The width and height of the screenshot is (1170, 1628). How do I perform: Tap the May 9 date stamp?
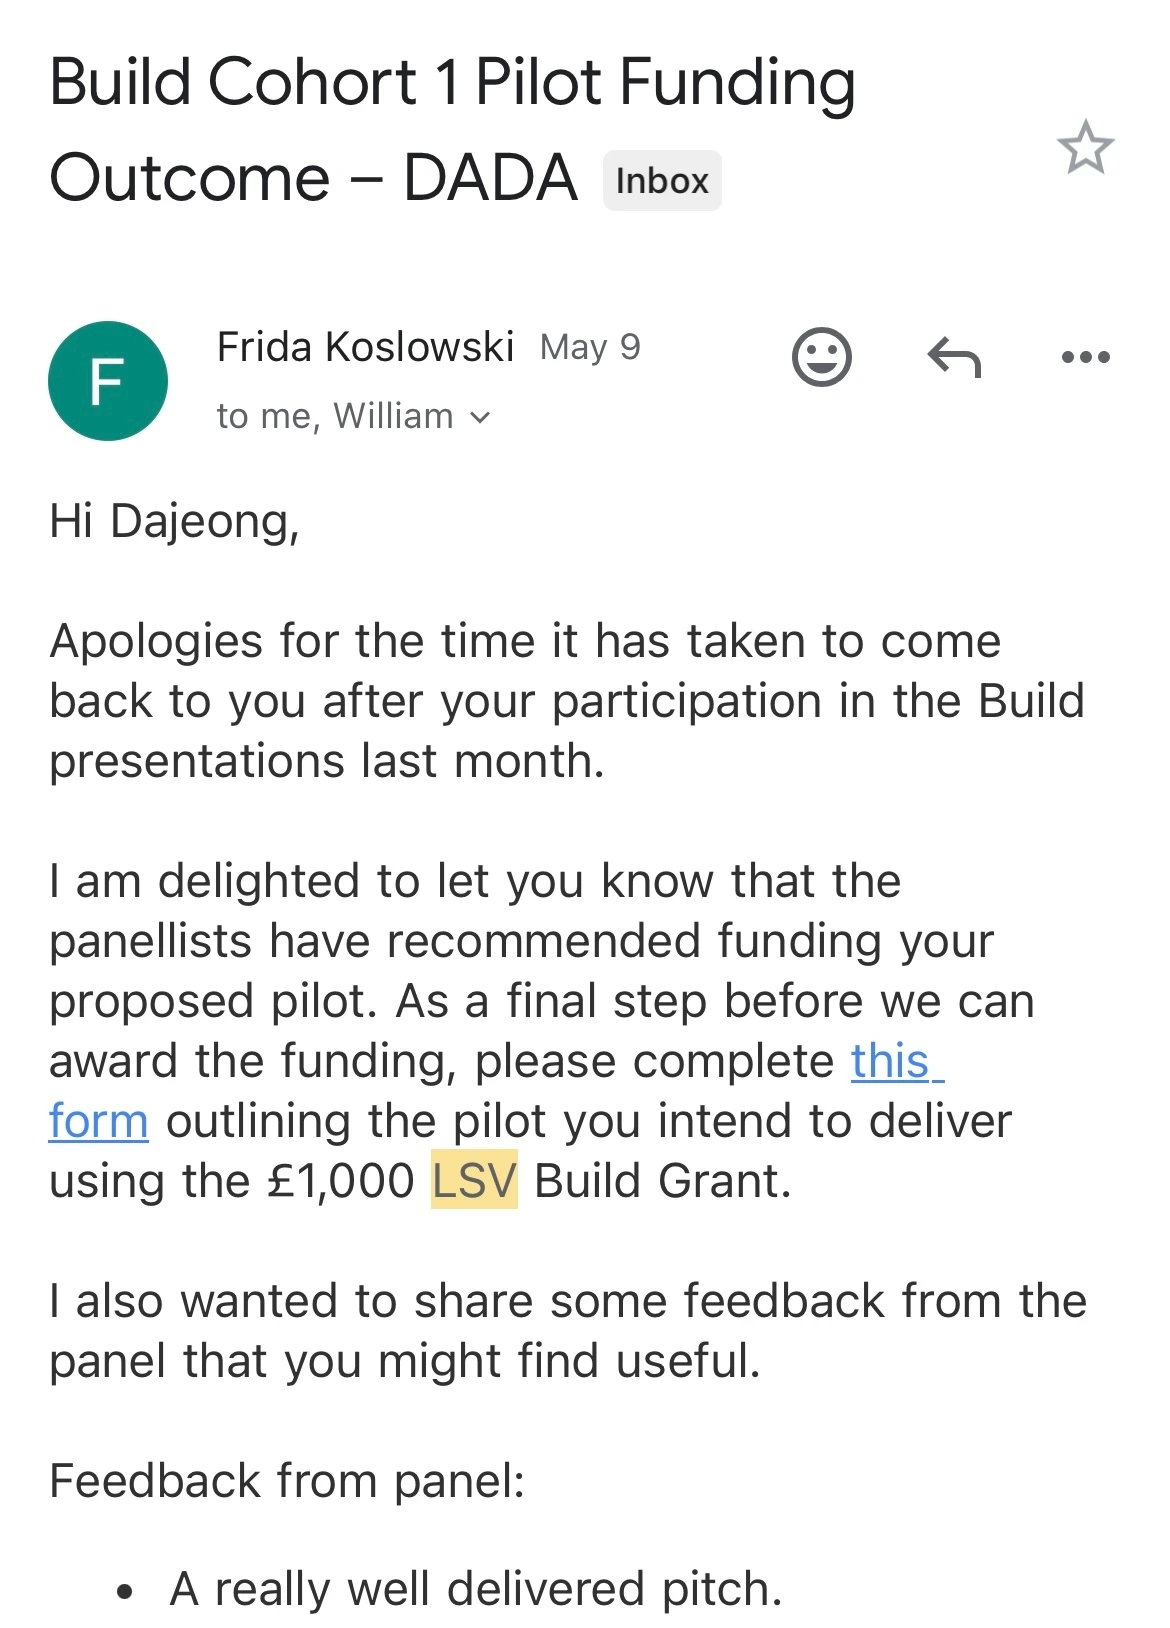590,347
